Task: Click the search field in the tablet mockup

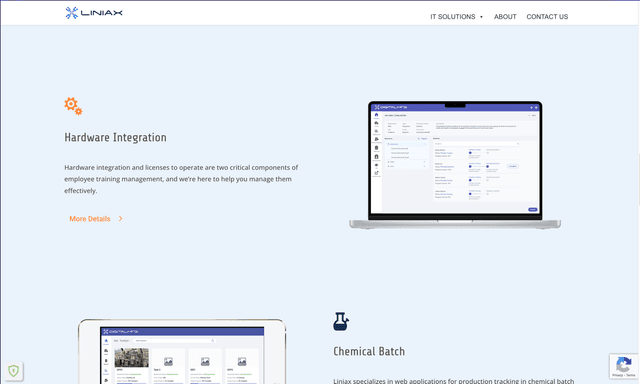Action: [x=174, y=340]
